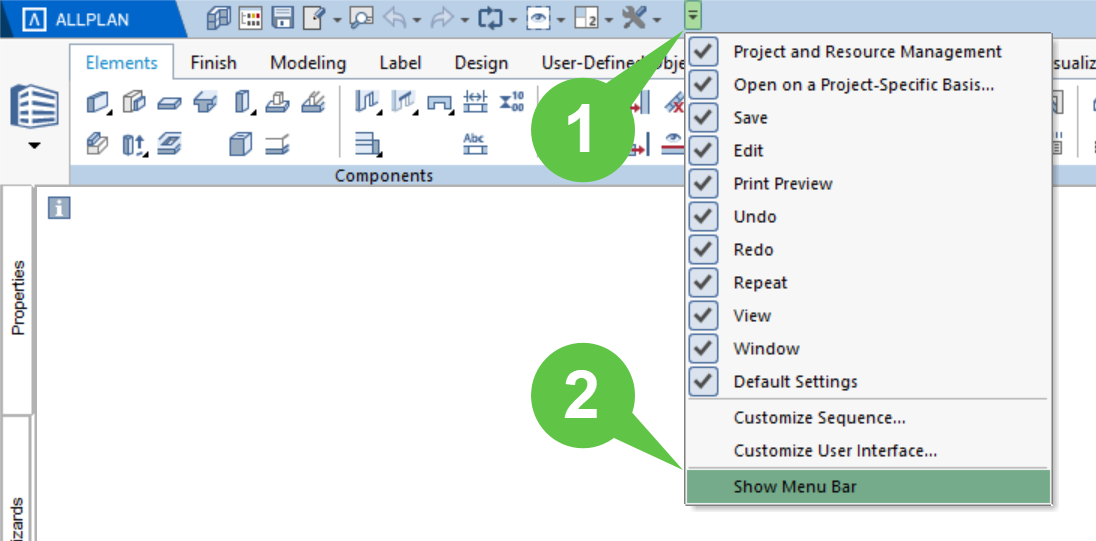Click the View eye icon in toolbar
The height and width of the screenshot is (541, 1096).
coord(538,19)
